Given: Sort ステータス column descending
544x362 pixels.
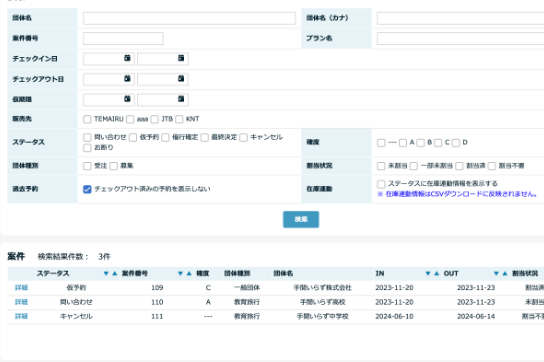Looking at the screenshot, I should point(106,273).
